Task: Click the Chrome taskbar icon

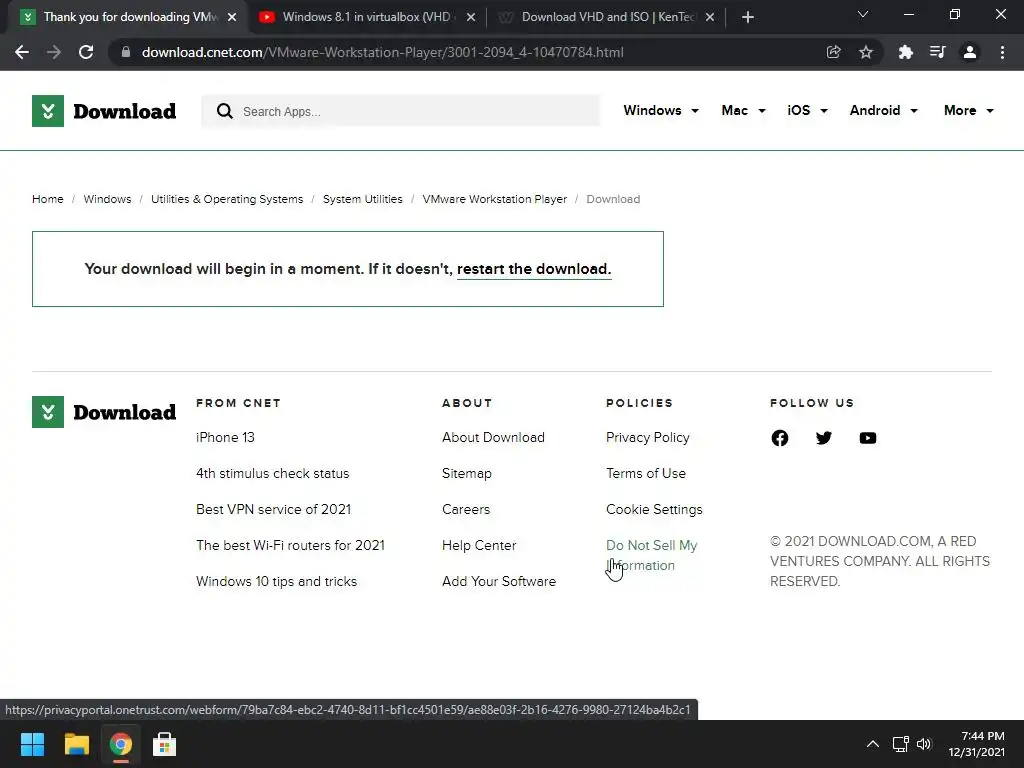Action: coord(121,744)
